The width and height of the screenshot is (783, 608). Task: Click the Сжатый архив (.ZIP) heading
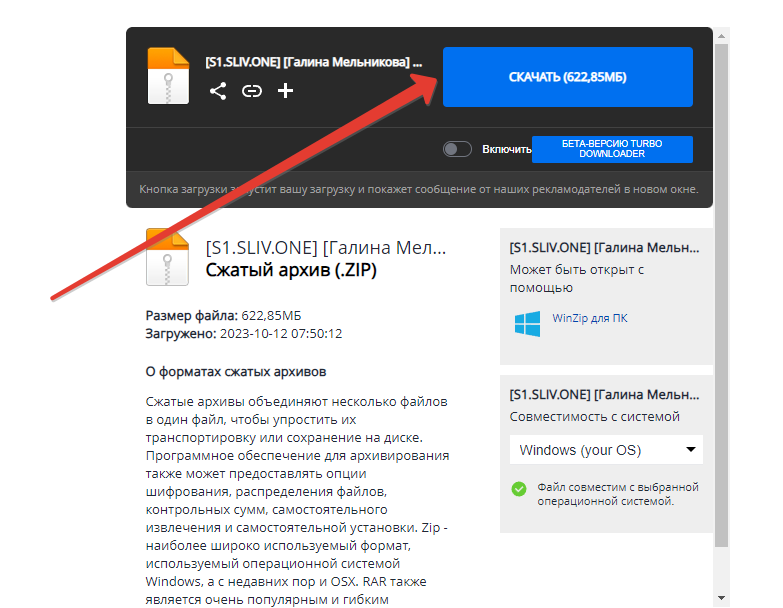(x=291, y=270)
